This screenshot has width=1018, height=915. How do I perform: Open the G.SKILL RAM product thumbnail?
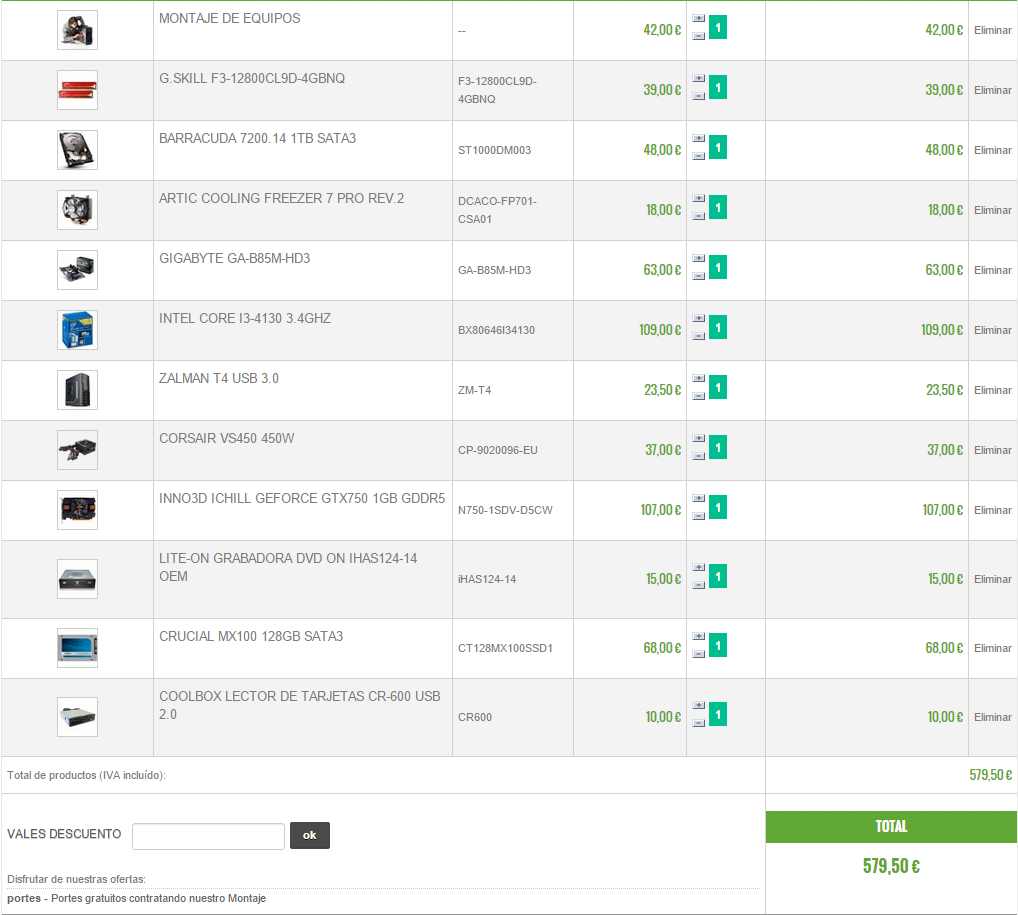pyautogui.click(x=77, y=90)
